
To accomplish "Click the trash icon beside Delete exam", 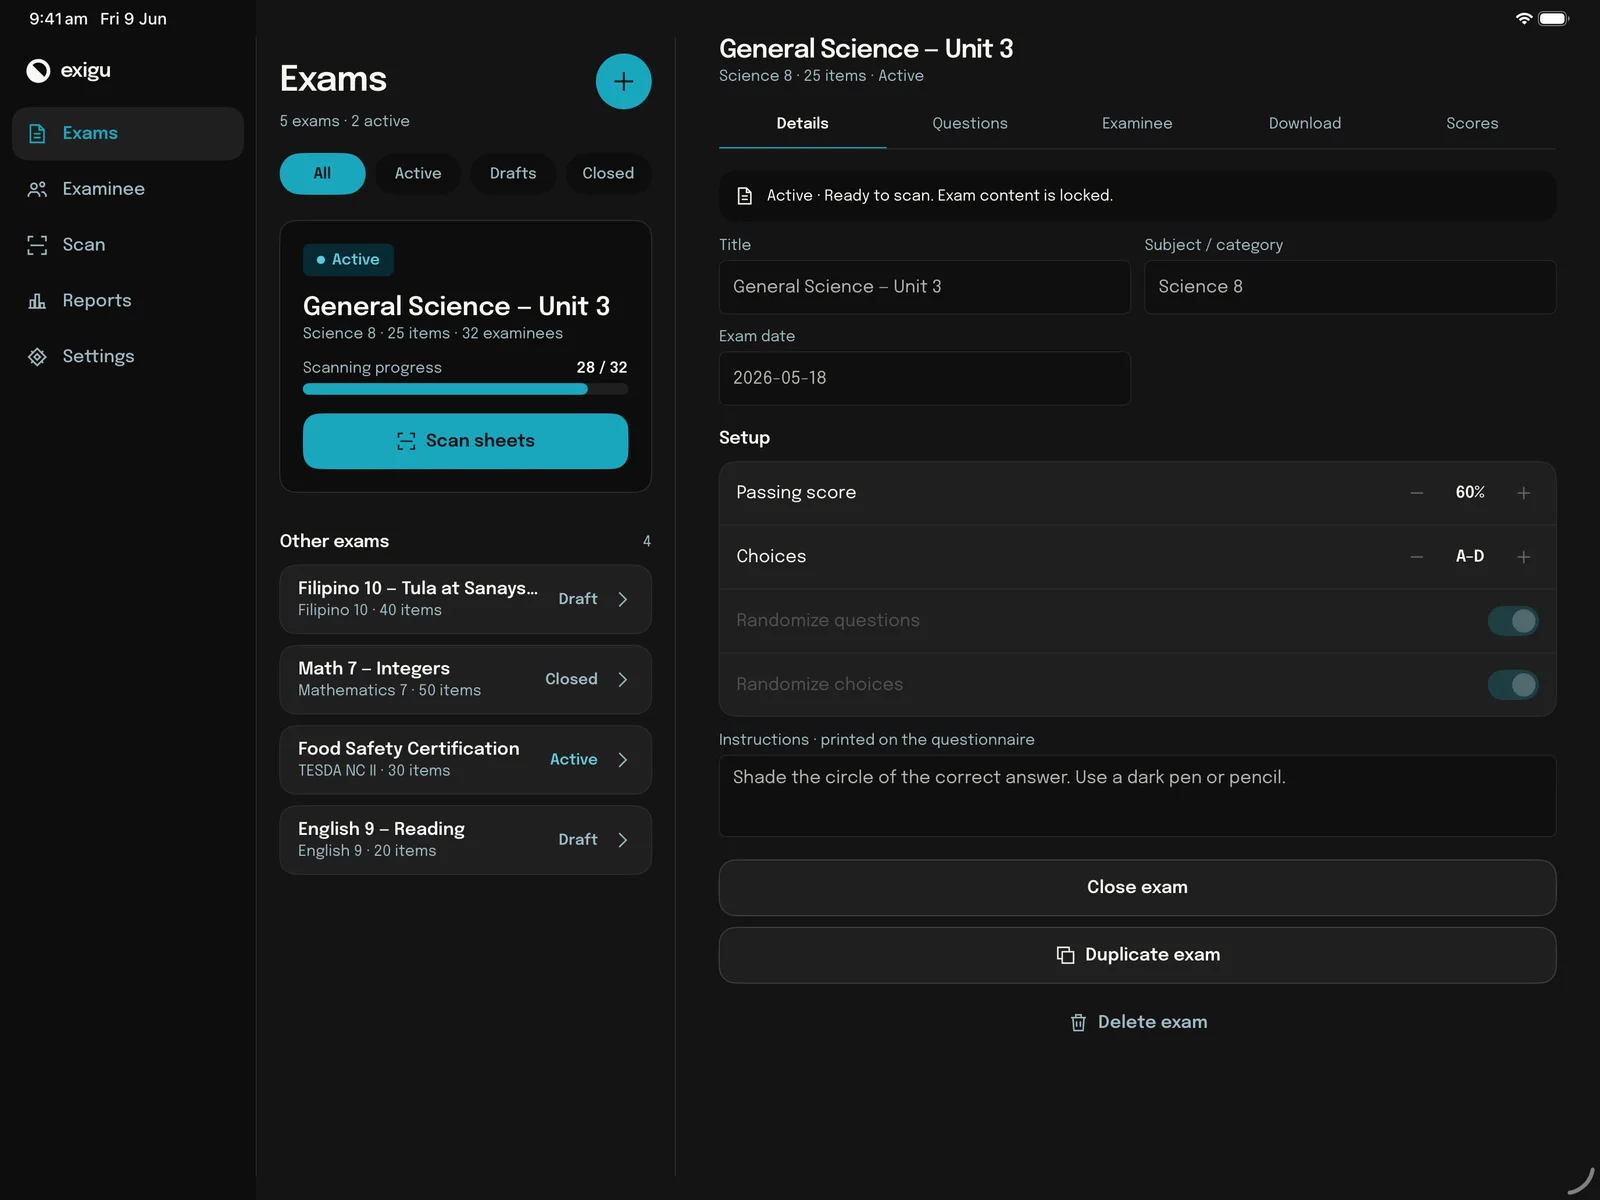I will click(1078, 1022).
